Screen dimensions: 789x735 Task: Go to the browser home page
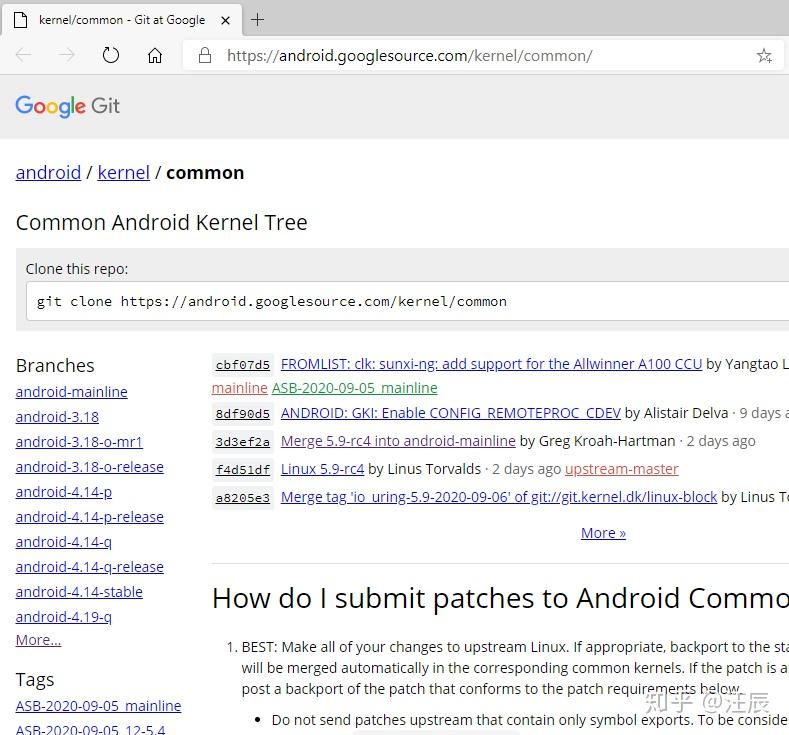tap(155, 56)
